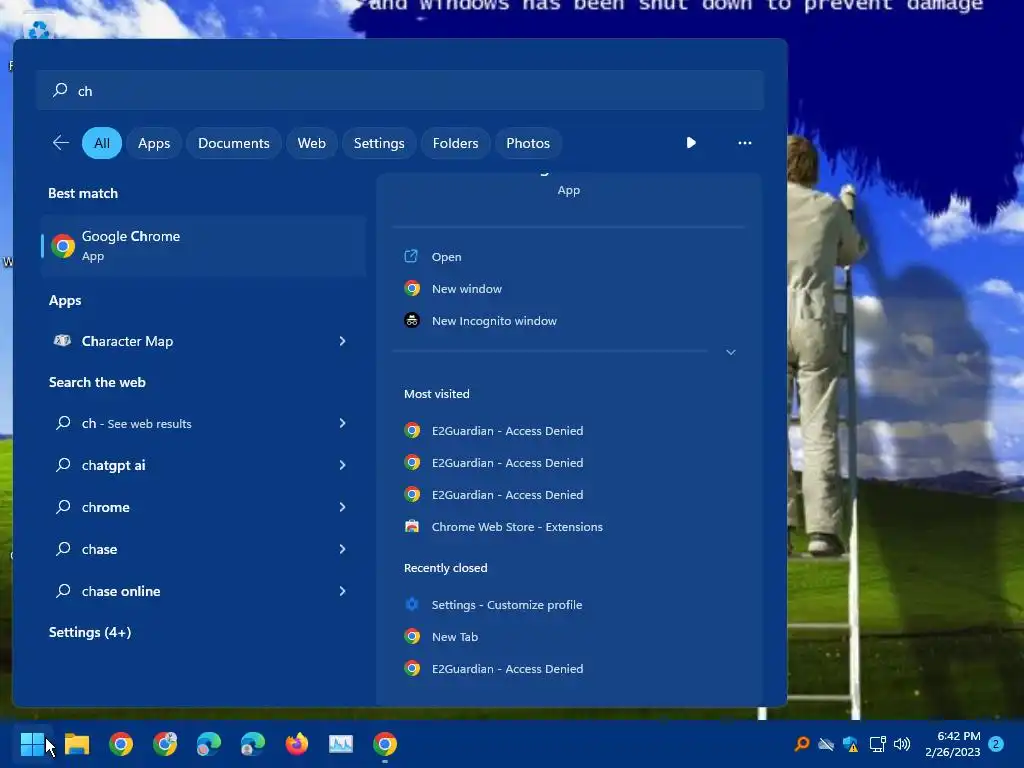The height and width of the screenshot is (768, 1024).
Task: Switch to the Web filter
Action: (x=312, y=143)
